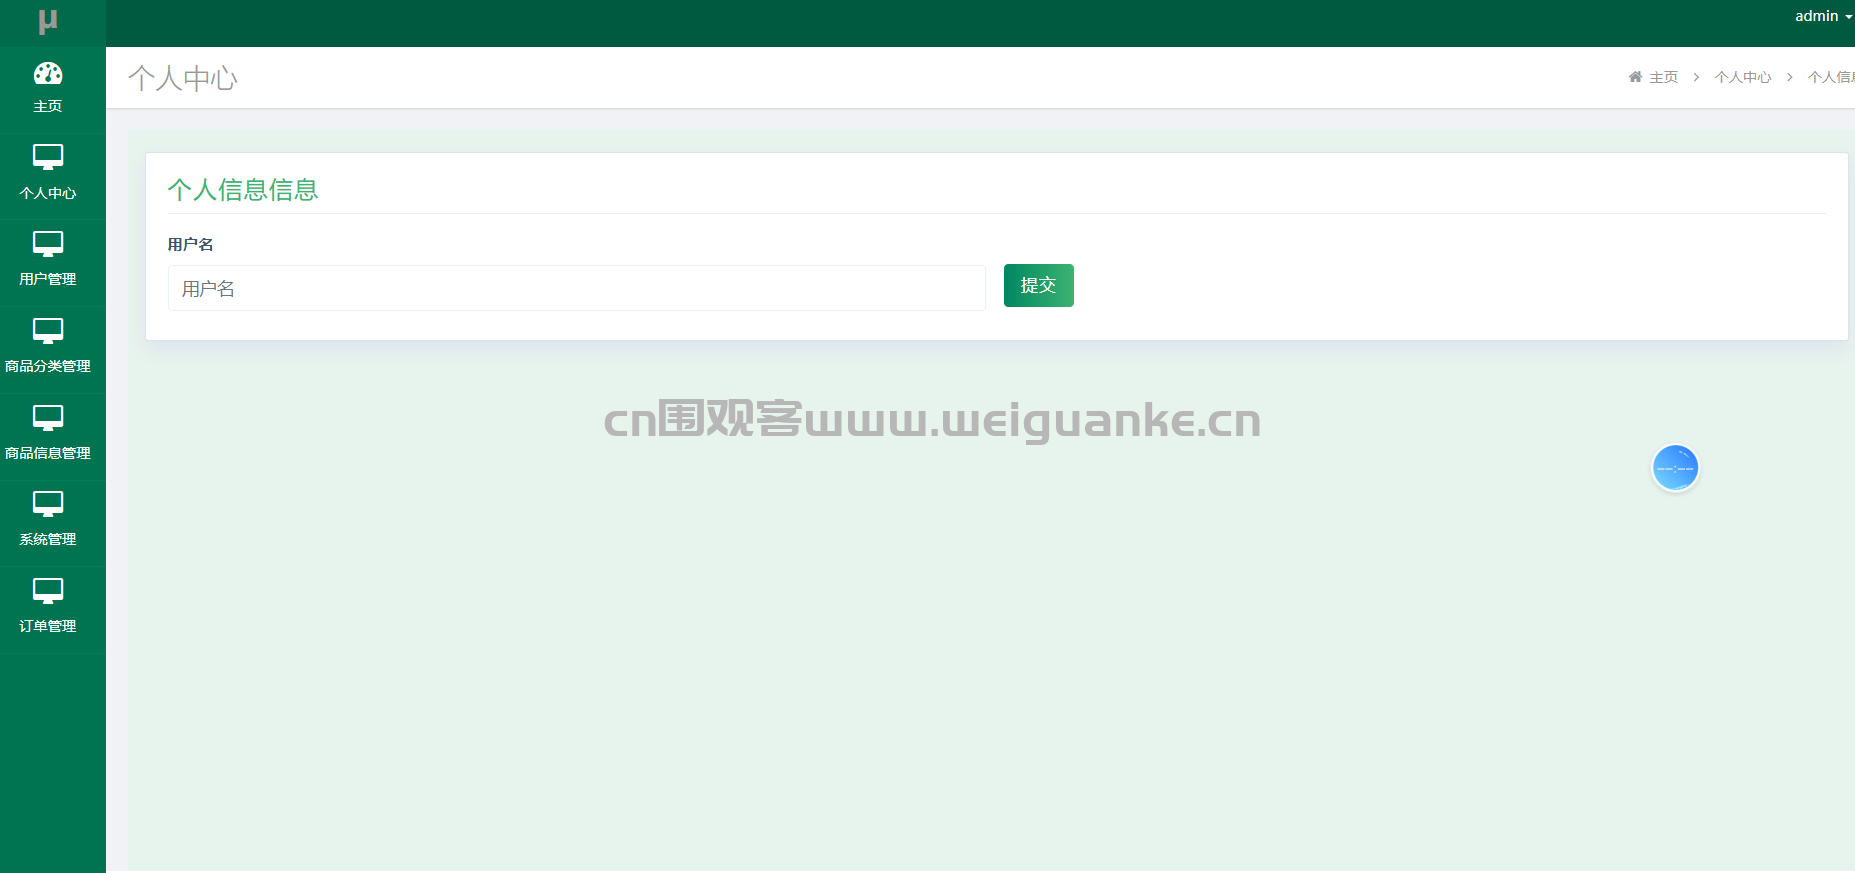
Task: Open 个人中心 via its monitor icon
Action: pos(48,157)
